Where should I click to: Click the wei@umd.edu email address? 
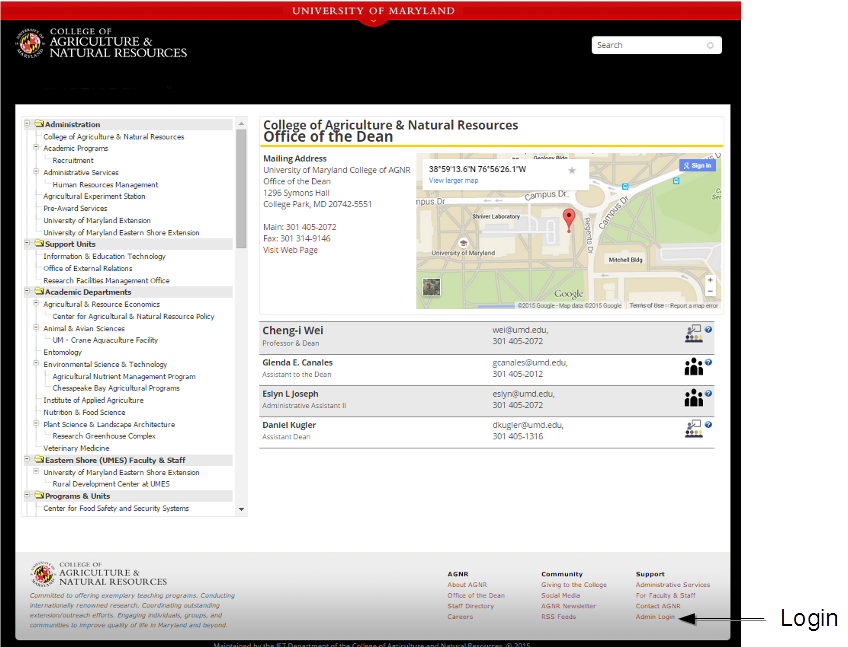click(520, 330)
